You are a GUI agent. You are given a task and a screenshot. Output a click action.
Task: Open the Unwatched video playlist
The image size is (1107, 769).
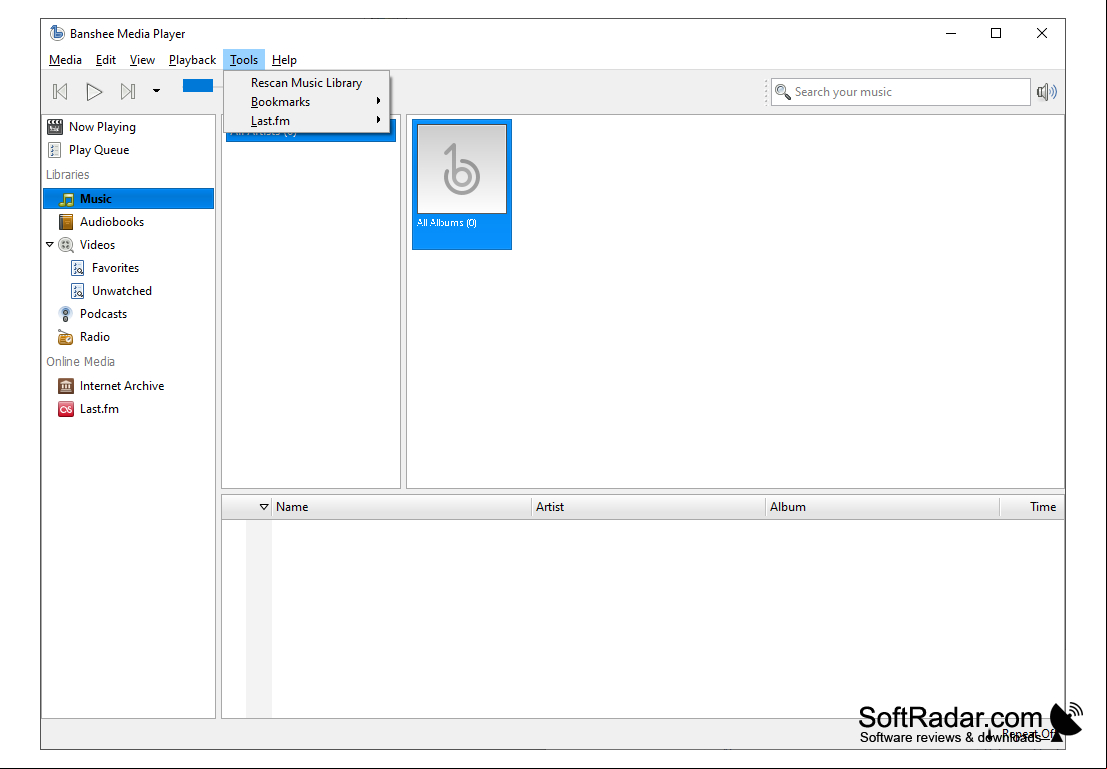click(x=128, y=291)
